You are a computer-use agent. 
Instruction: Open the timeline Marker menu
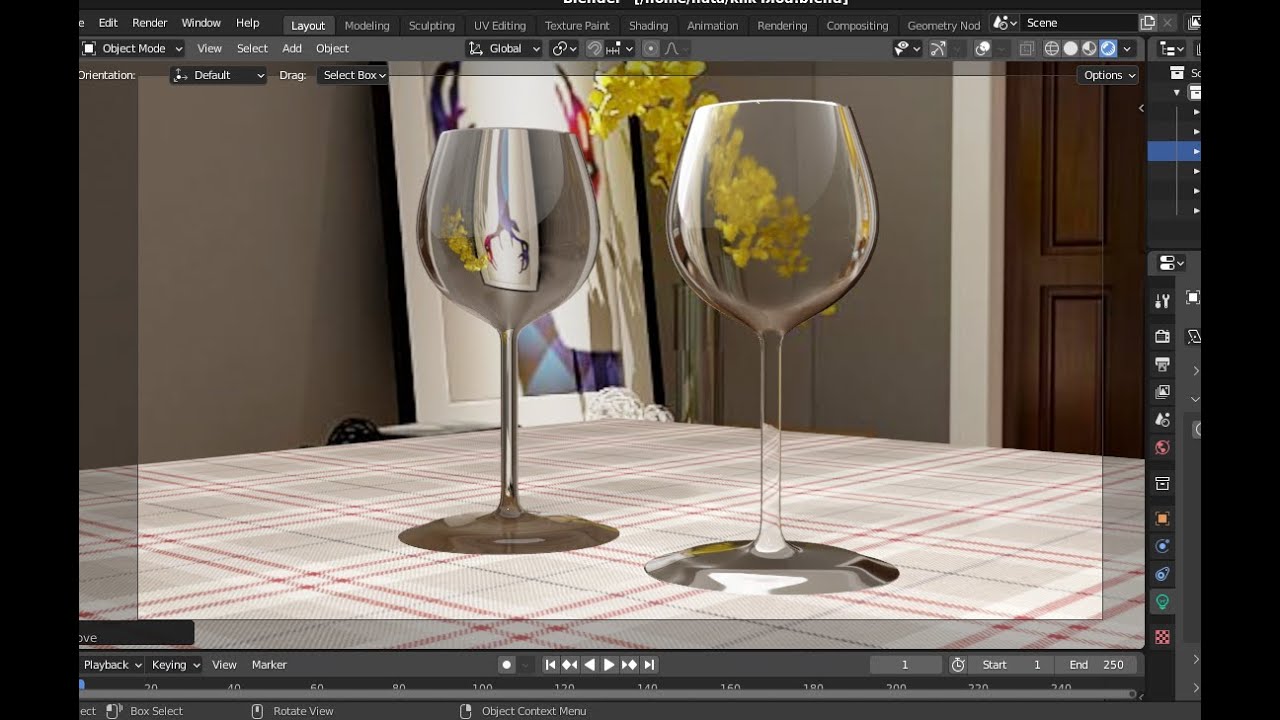(x=269, y=665)
